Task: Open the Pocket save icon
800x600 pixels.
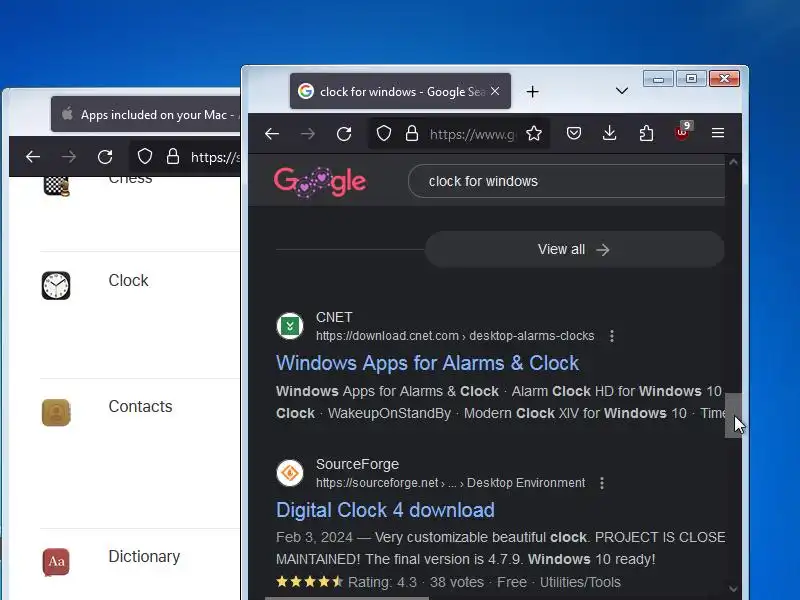Action: tap(574, 134)
